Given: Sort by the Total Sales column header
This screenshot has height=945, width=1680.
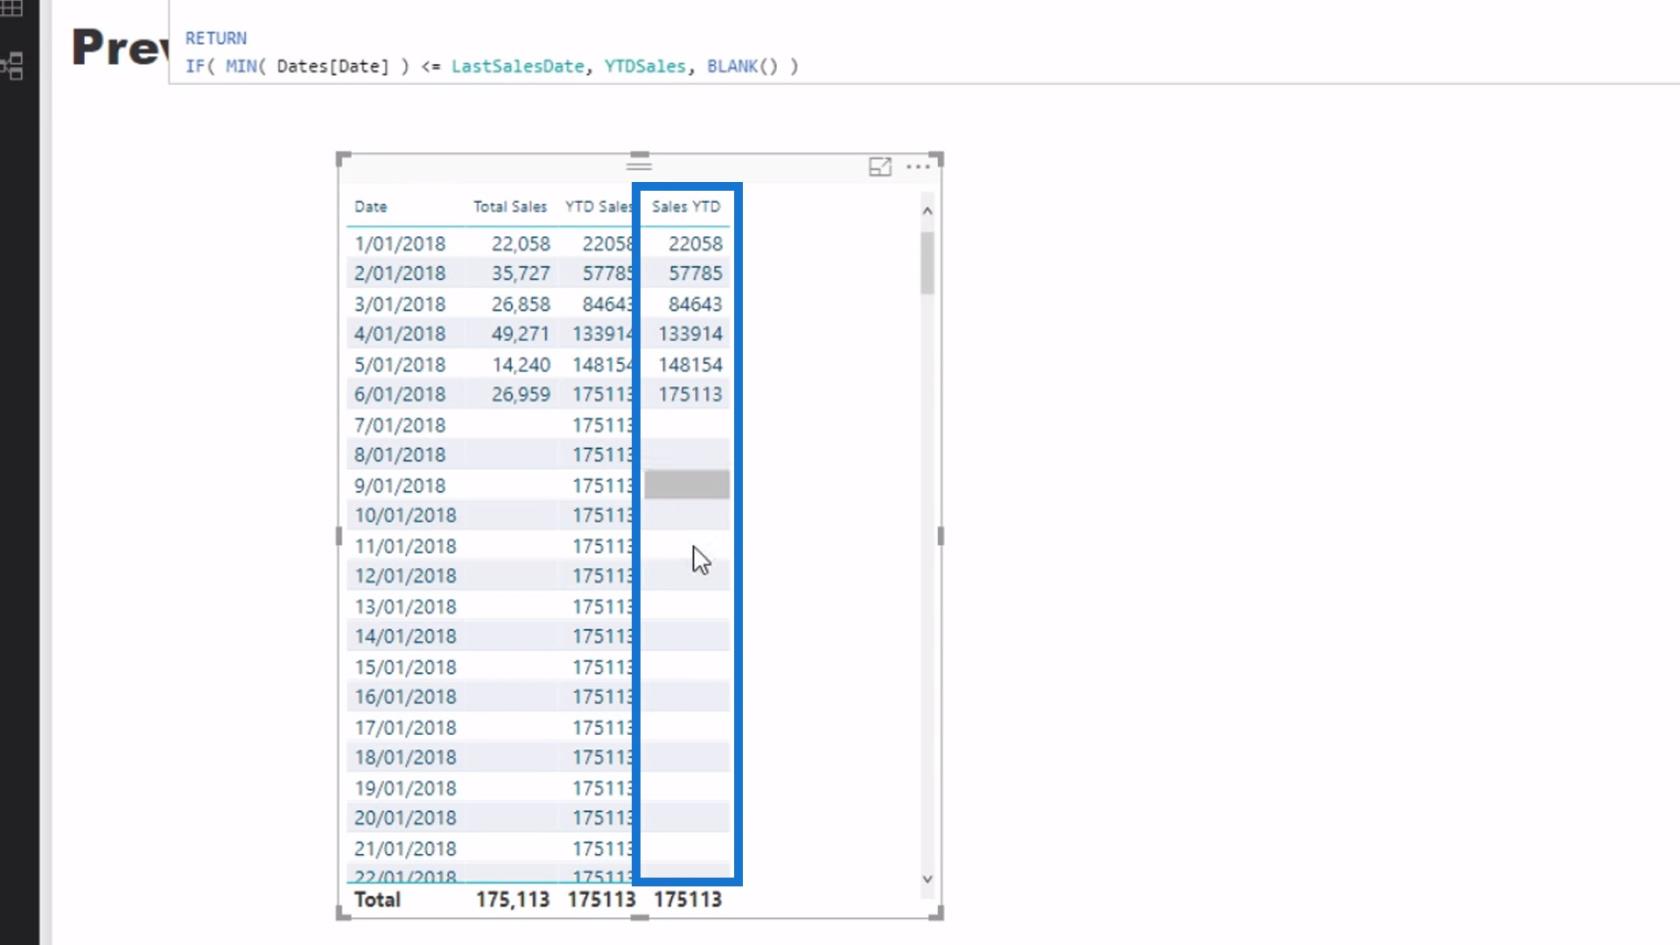Looking at the screenshot, I should [510, 207].
